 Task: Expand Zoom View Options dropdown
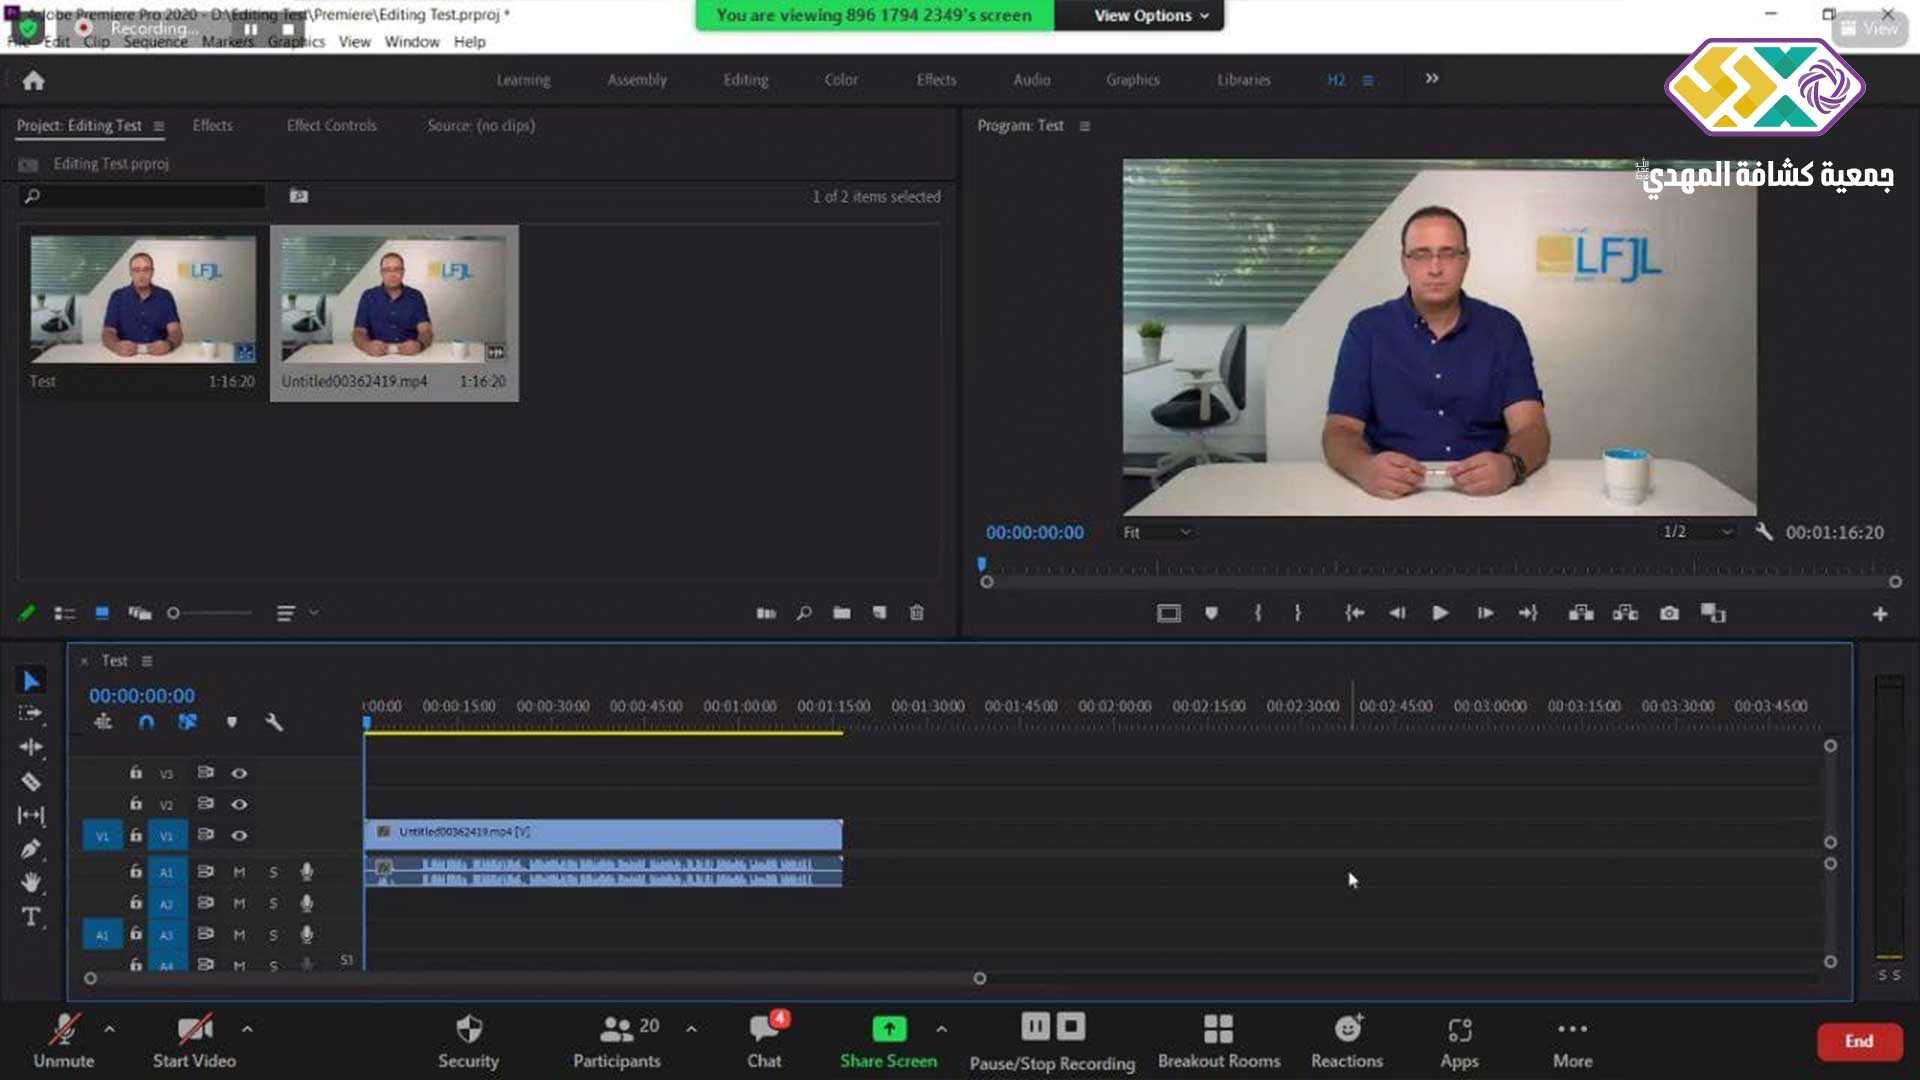click(1150, 15)
